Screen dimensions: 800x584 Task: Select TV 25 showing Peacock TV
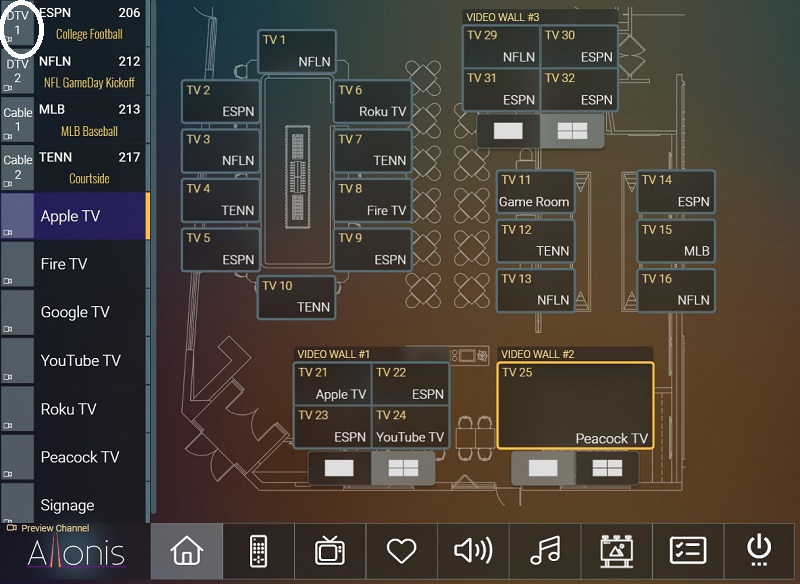coord(576,406)
